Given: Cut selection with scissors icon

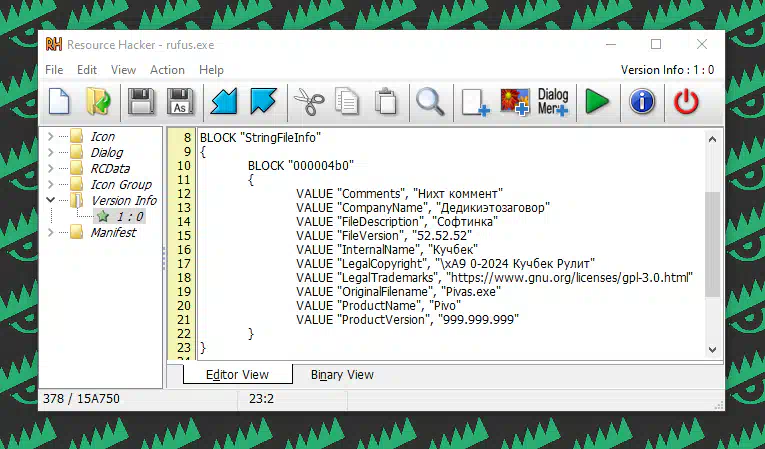Looking at the screenshot, I should (x=309, y=102).
